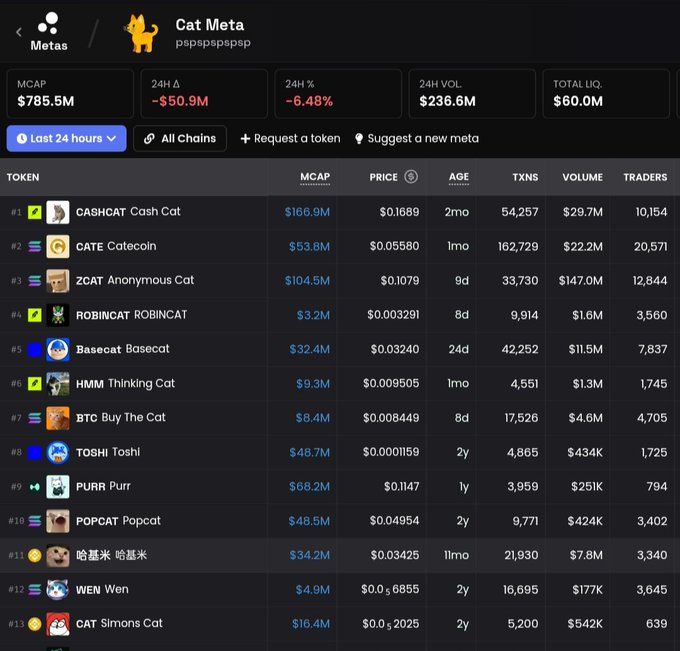This screenshot has height=651, width=680.
Task: Click the TOTAL LIQ. $60.0M stat card
Action: click(x=606, y=93)
